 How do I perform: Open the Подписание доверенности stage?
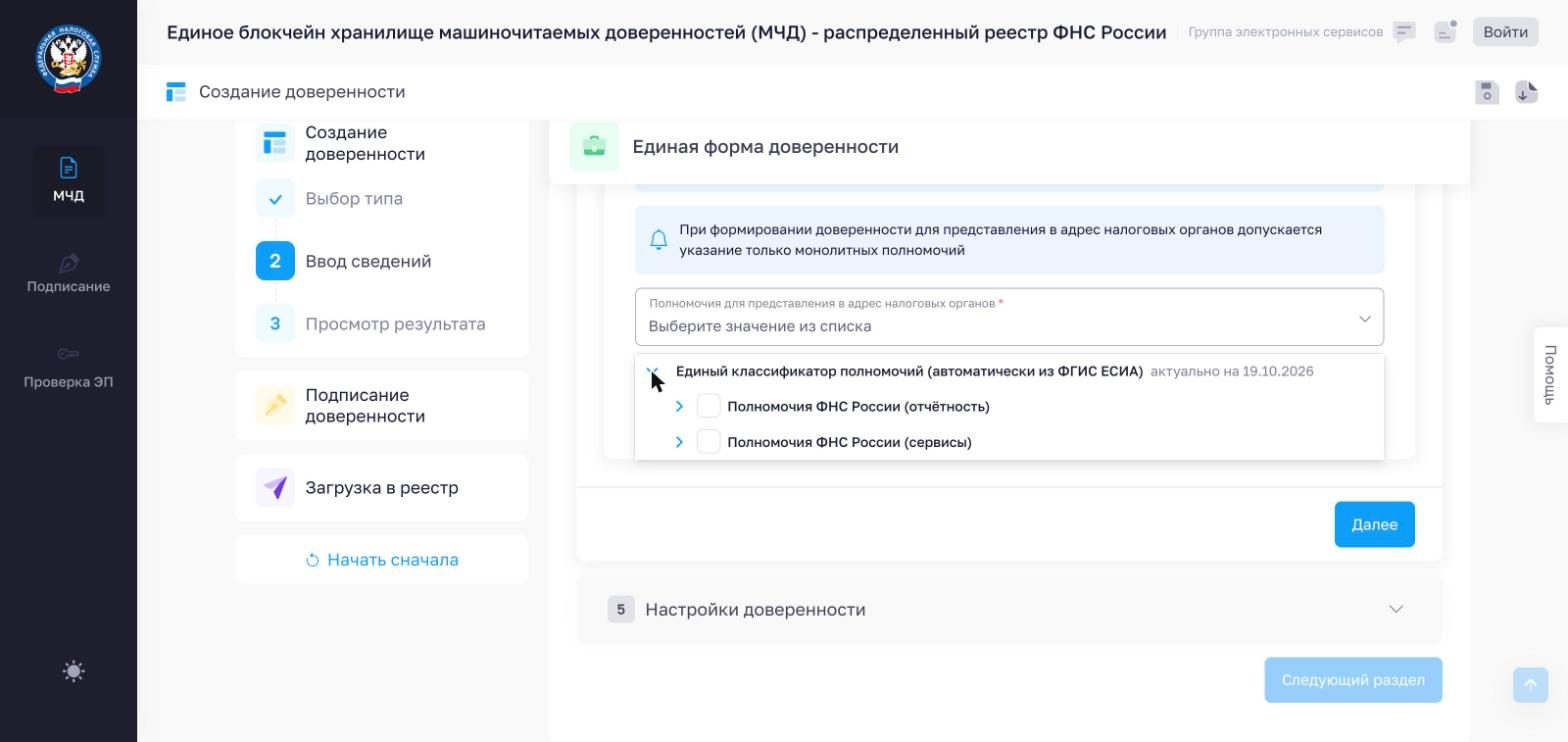[x=381, y=405]
